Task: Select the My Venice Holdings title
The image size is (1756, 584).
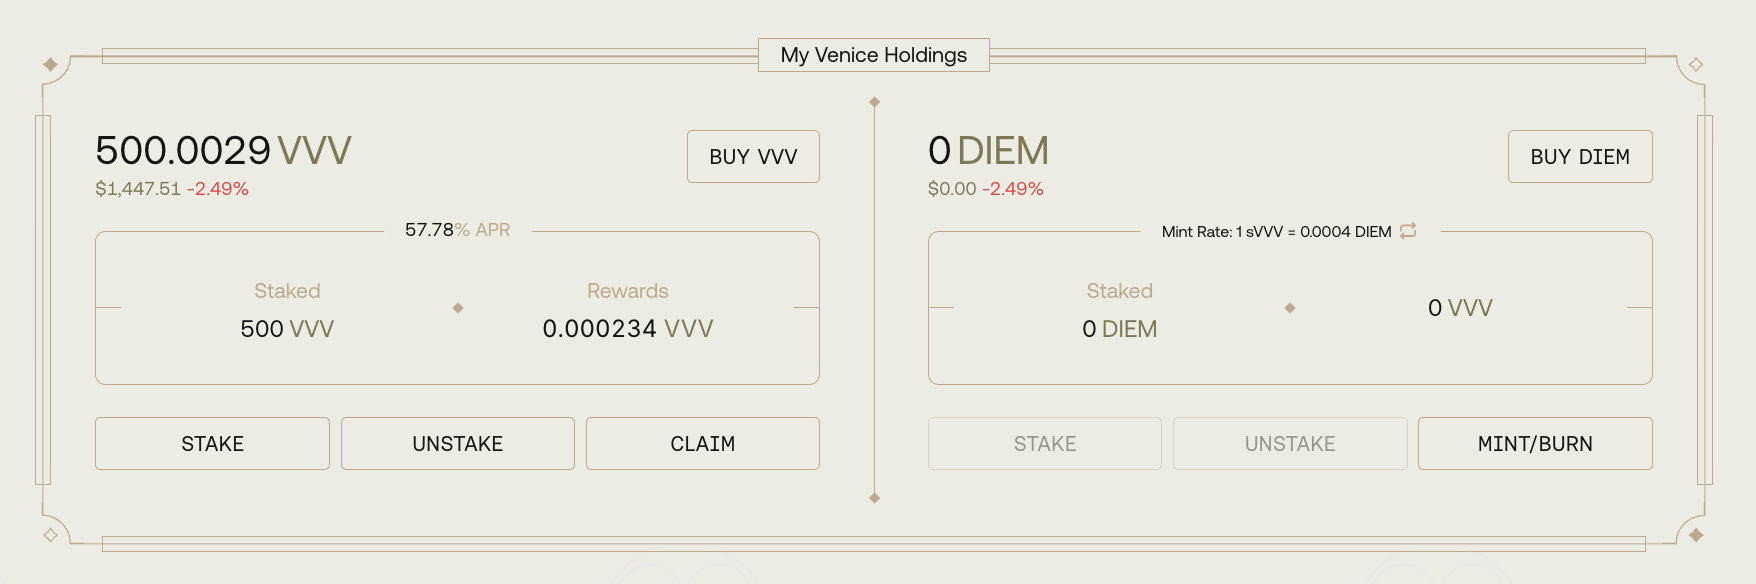Action: point(874,55)
